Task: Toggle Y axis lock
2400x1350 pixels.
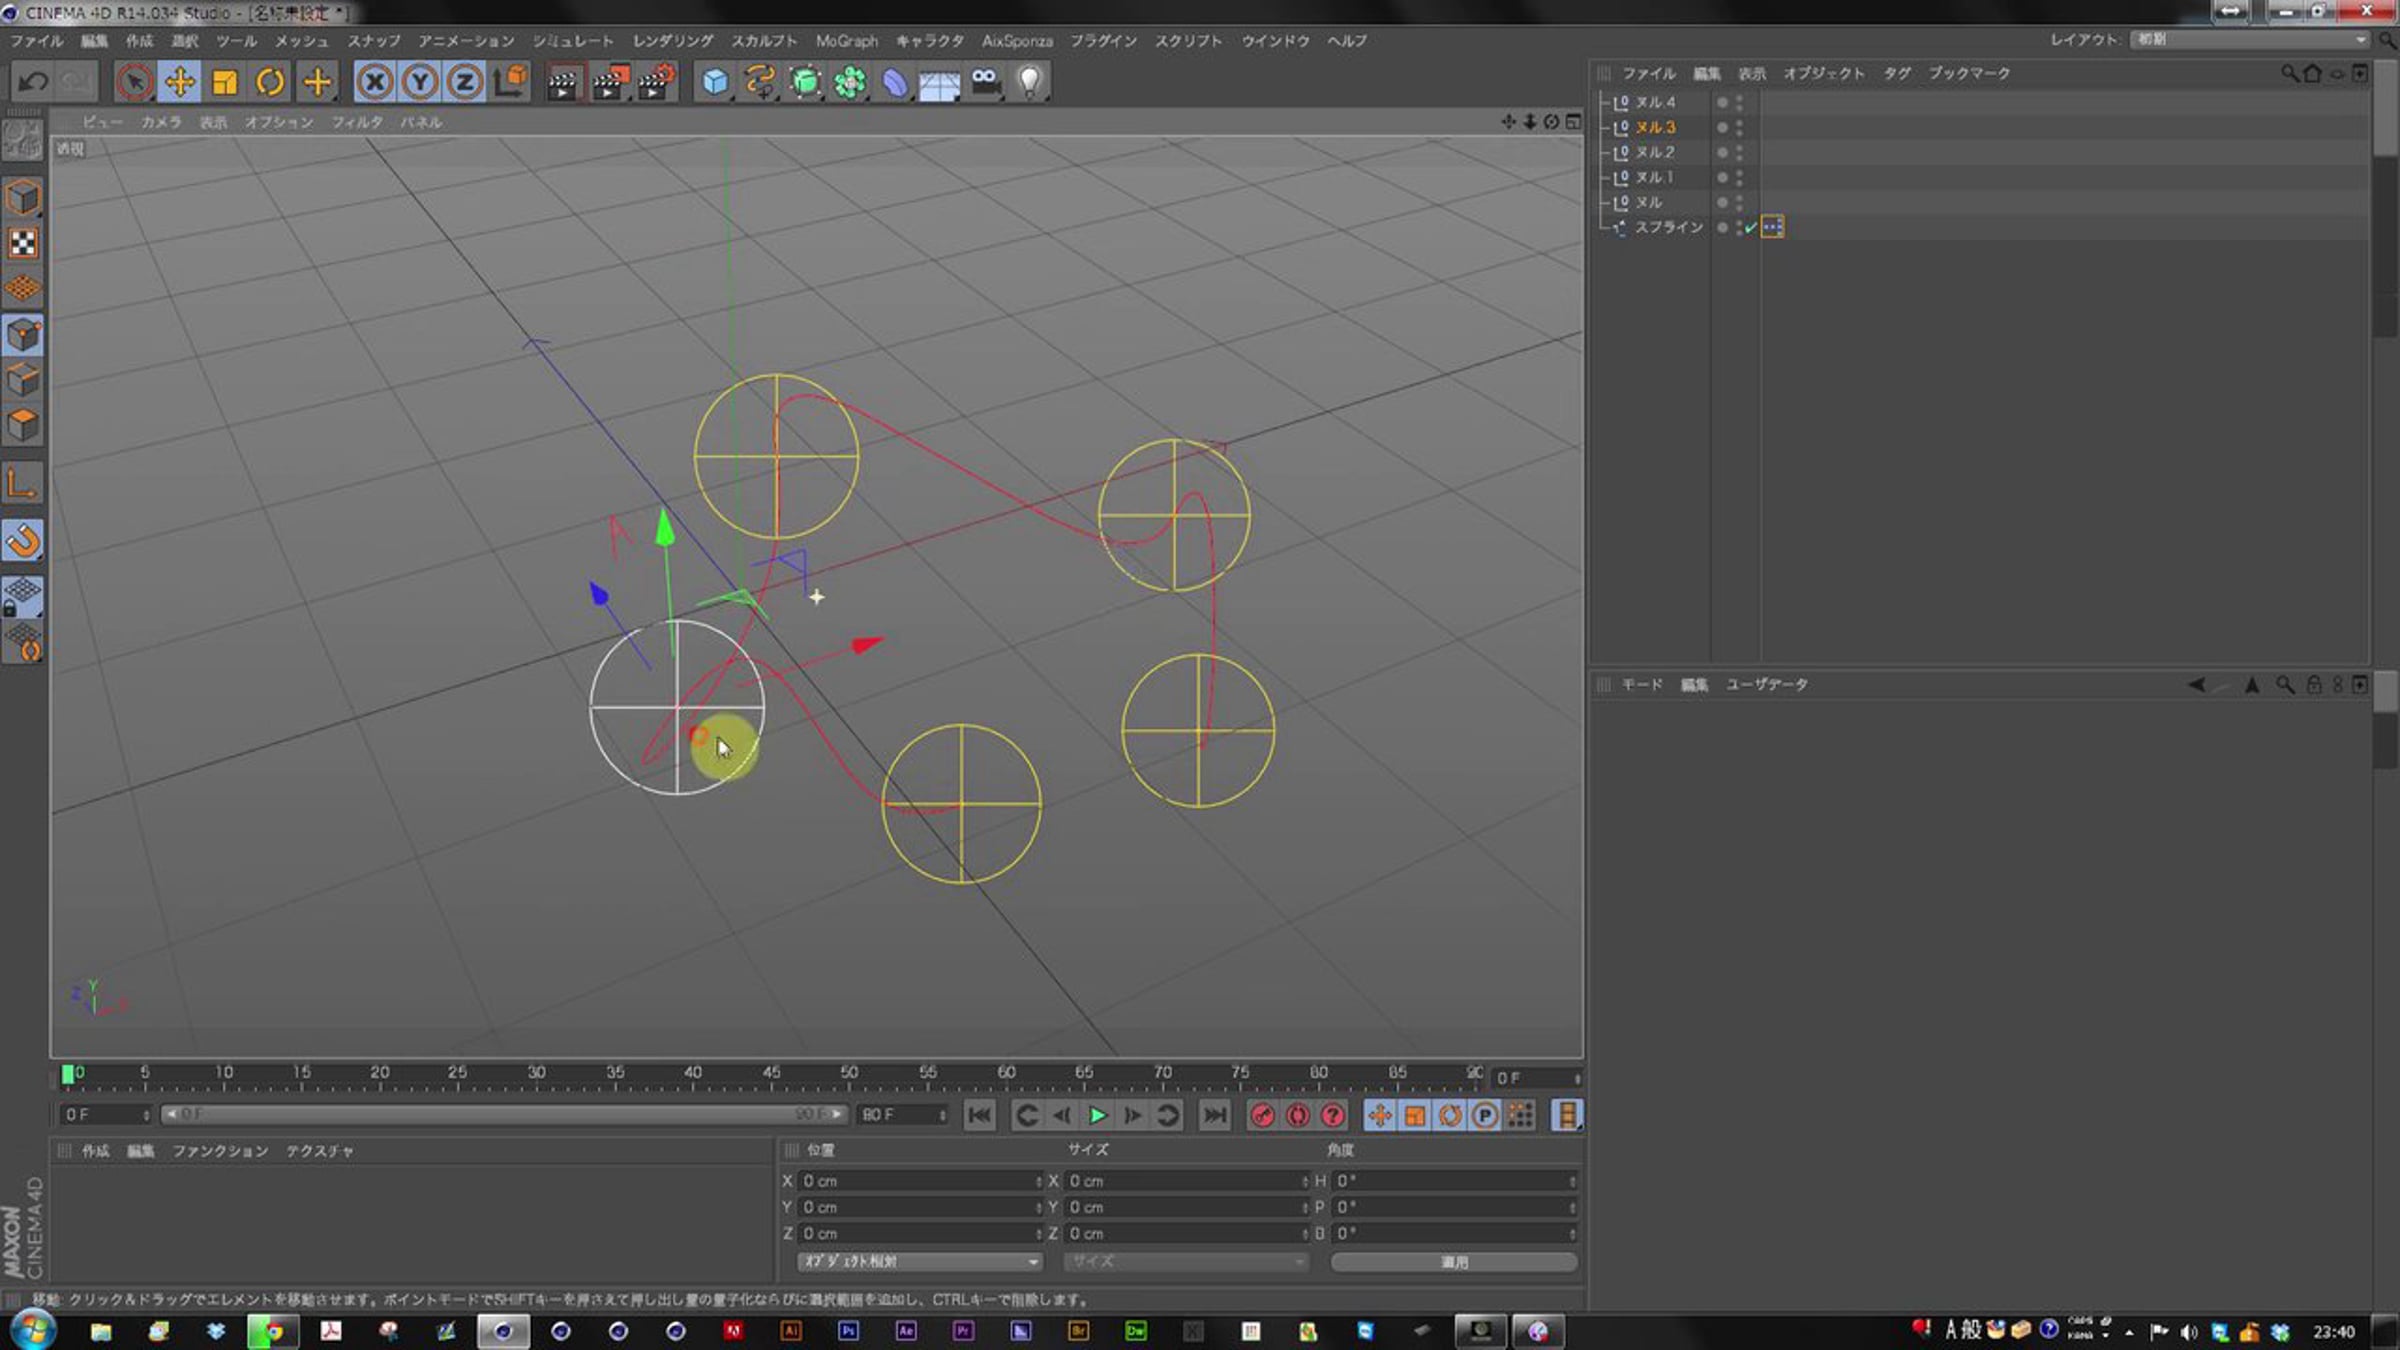Action: 420,82
